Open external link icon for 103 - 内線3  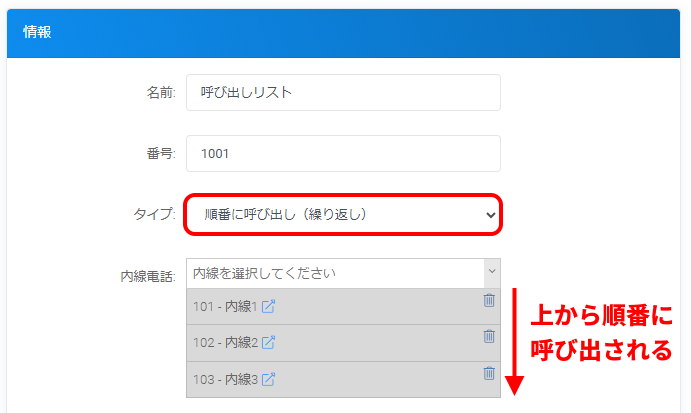[x=268, y=379]
